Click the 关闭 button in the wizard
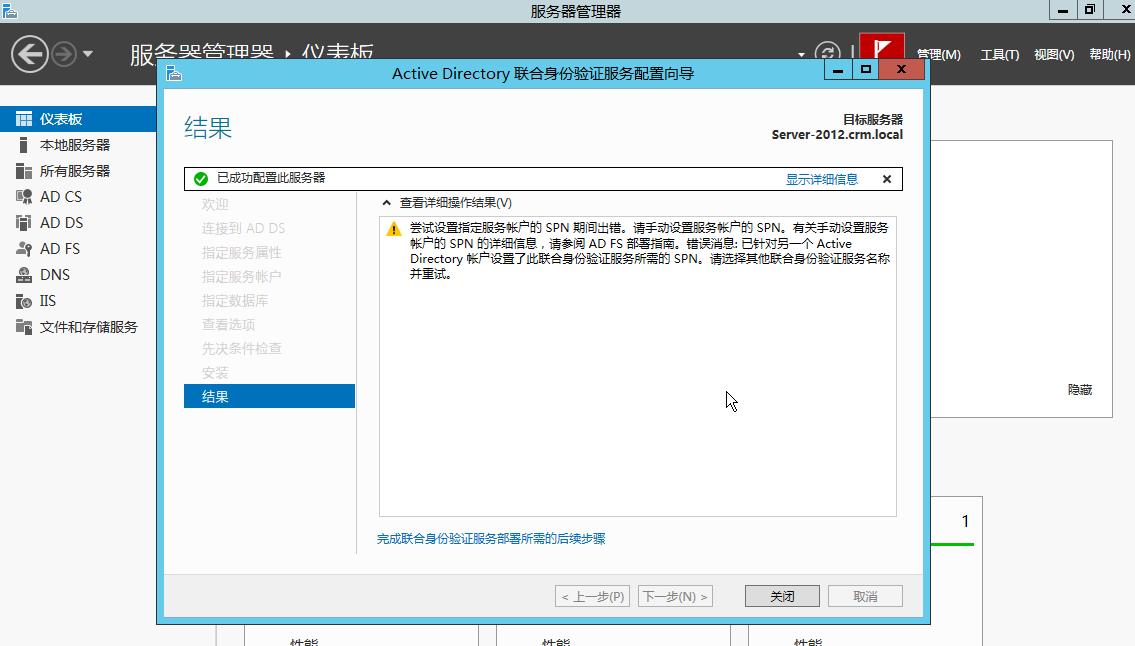The height and width of the screenshot is (646, 1135). tap(782, 596)
